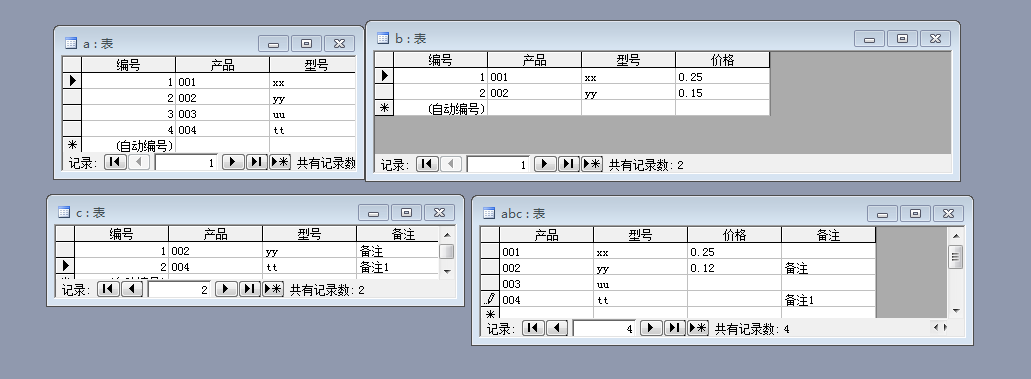Viewport: 1031px width, 379px height.
Task: Select 产品 column header in table a
Action: (x=222, y=64)
